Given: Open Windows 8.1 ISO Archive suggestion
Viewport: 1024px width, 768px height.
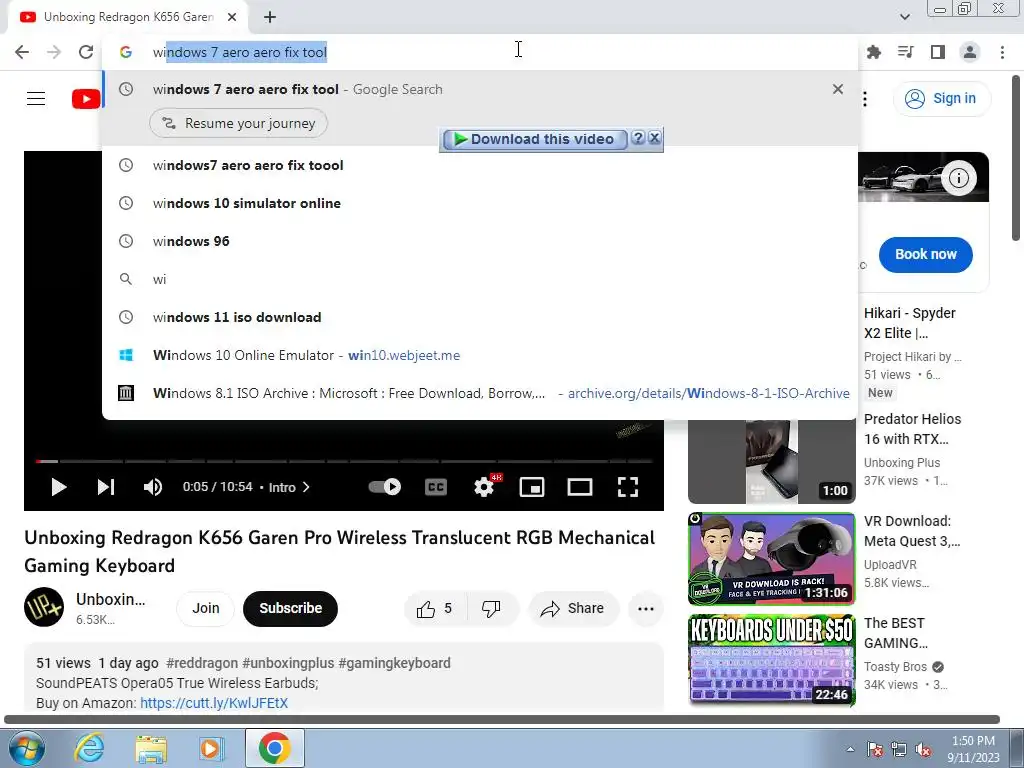Looking at the screenshot, I should 480,392.
